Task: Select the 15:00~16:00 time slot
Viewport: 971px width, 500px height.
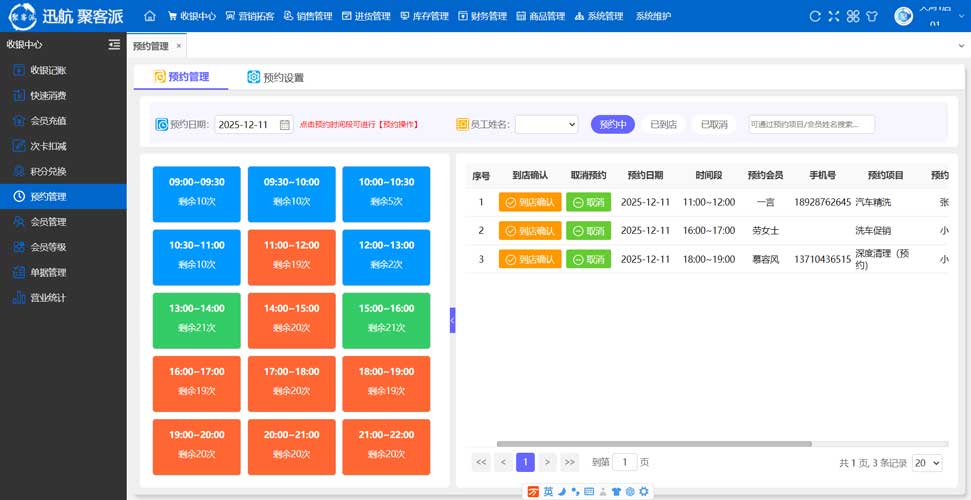Action: pos(386,320)
